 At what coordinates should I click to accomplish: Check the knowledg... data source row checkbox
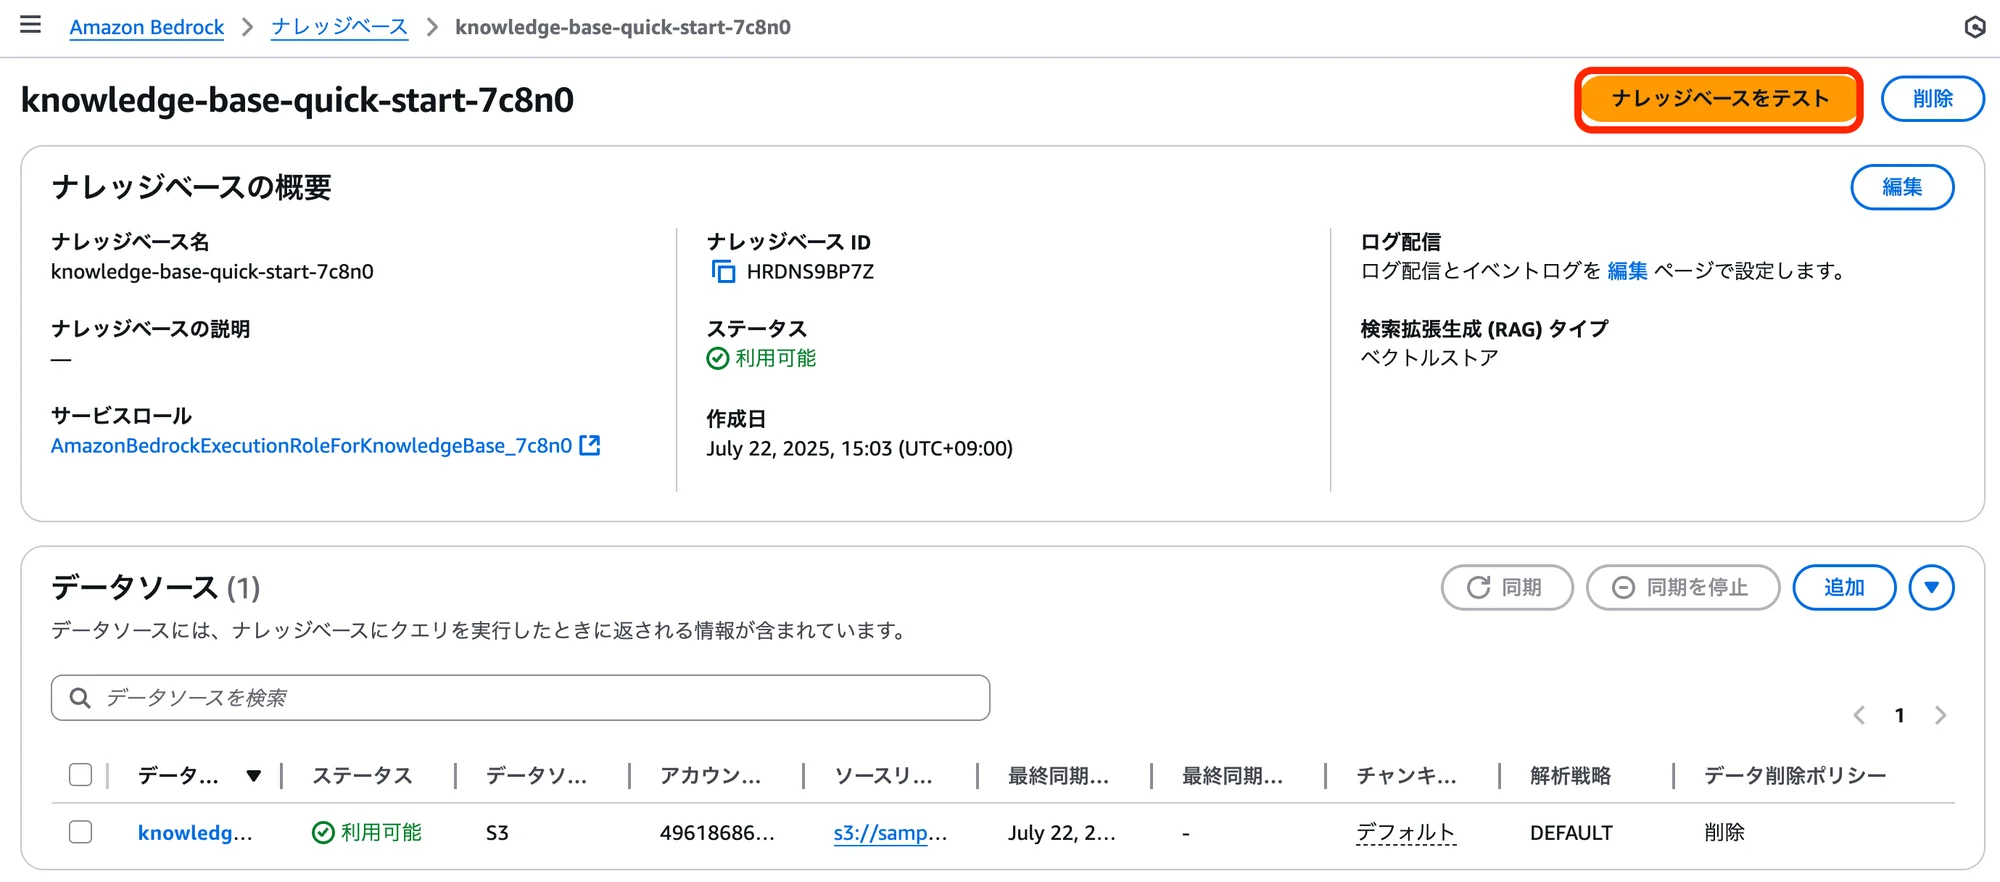[x=81, y=832]
